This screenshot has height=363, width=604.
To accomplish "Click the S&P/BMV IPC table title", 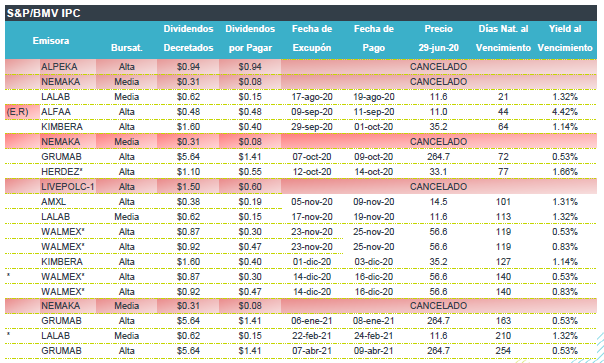I will pos(44,13).
